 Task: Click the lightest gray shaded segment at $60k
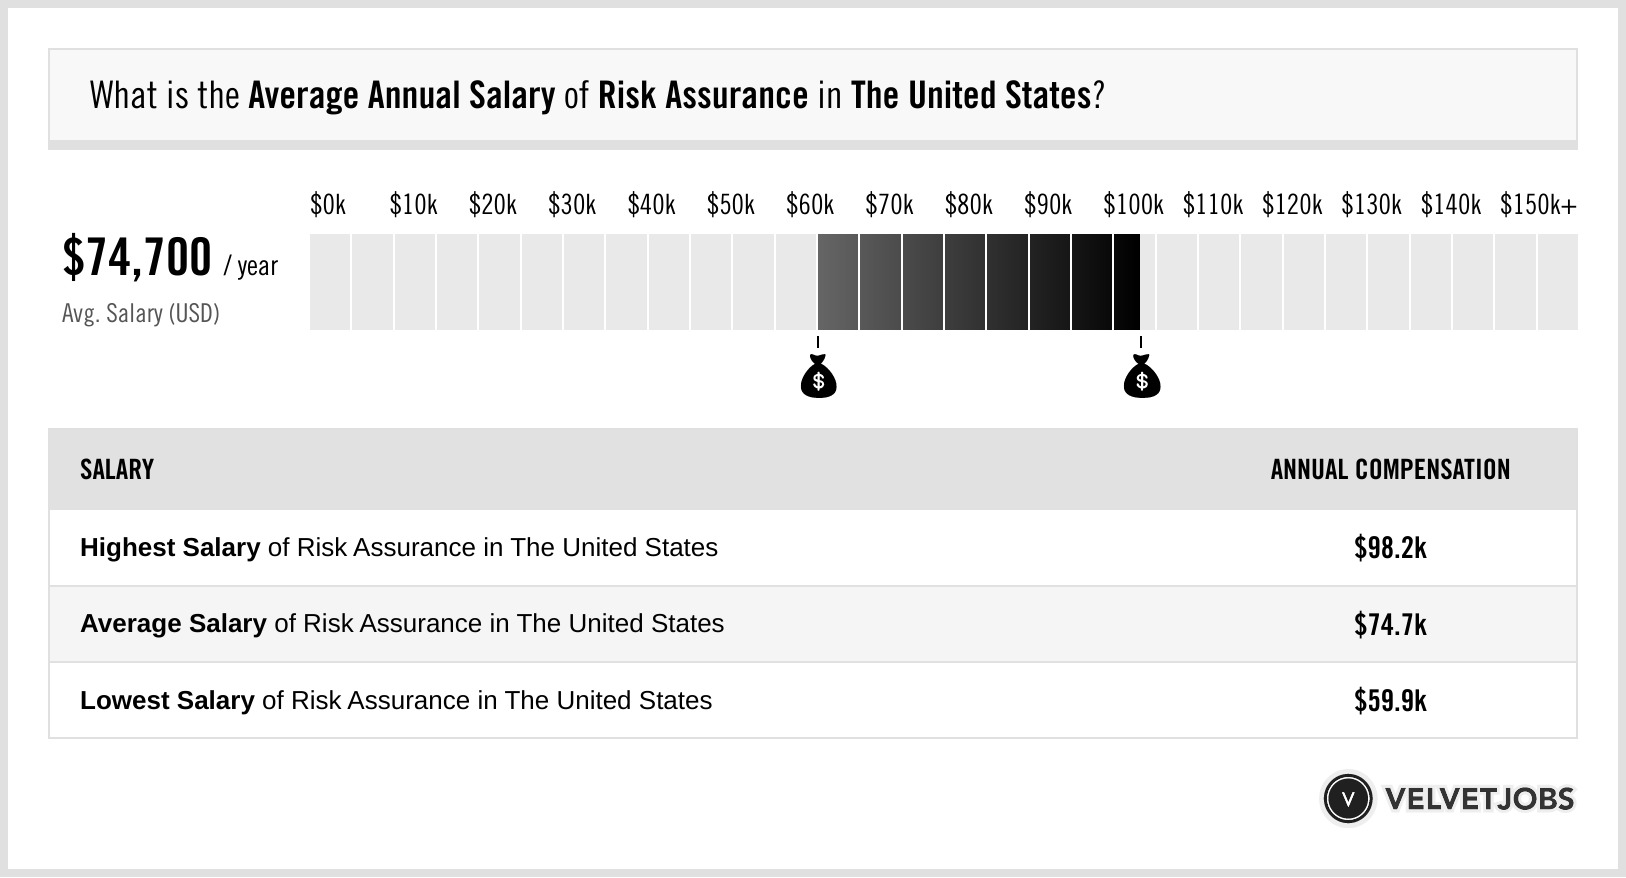pyautogui.click(x=838, y=282)
